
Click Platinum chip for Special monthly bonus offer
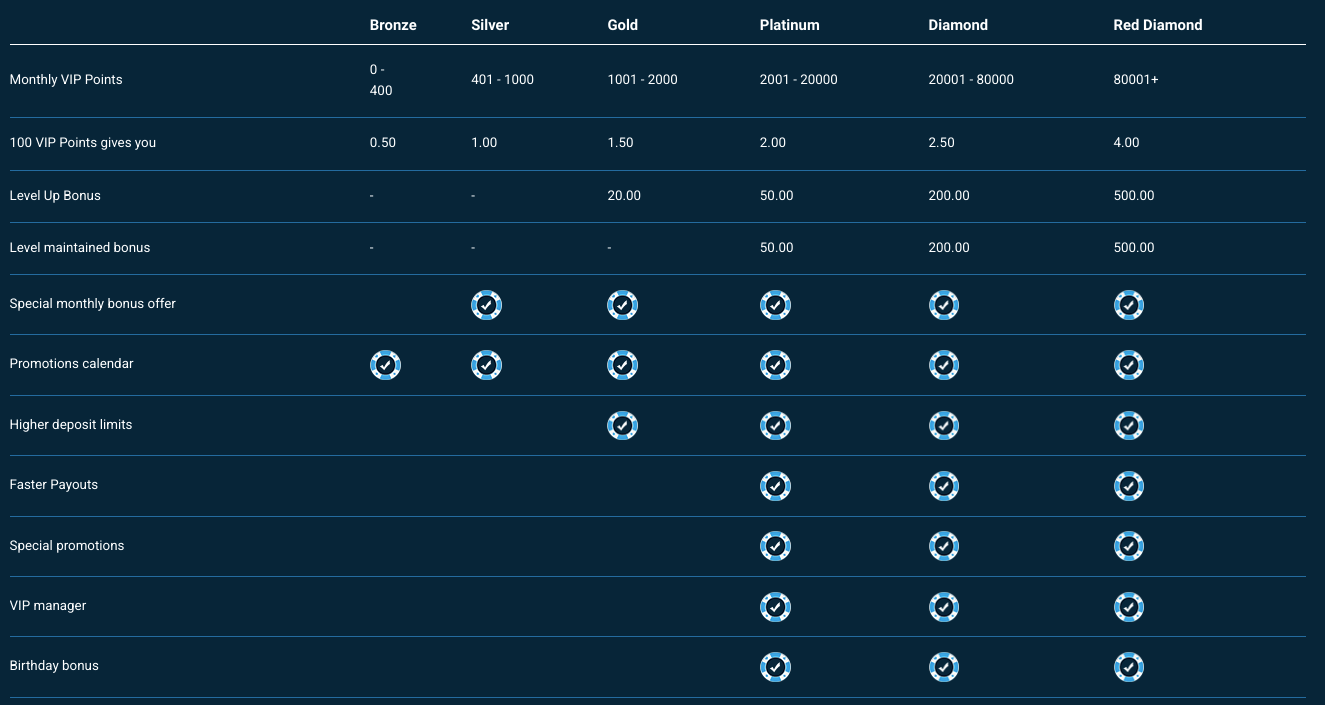[x=775, y=305]
